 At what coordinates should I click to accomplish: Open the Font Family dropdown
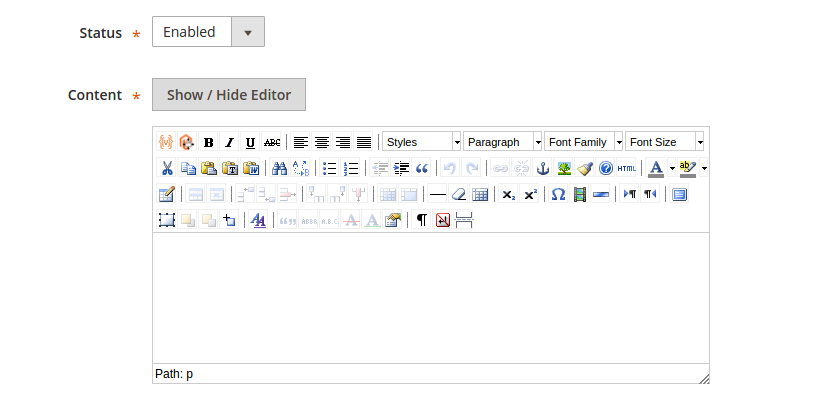(x=584, y=142)
